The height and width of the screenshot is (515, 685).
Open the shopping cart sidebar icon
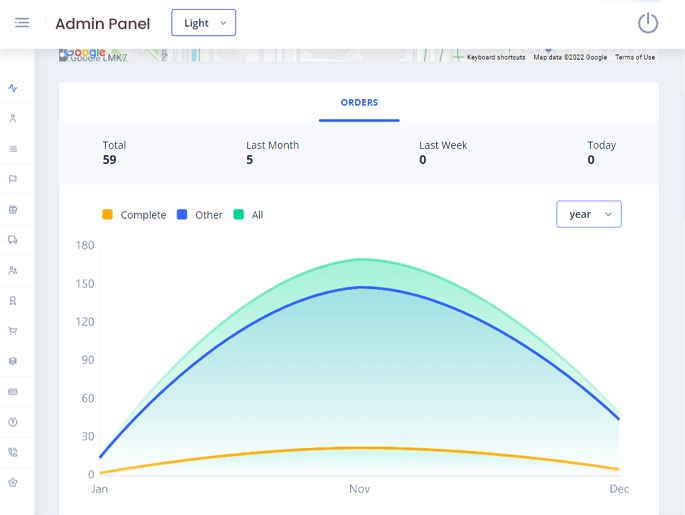pos(13,331)
